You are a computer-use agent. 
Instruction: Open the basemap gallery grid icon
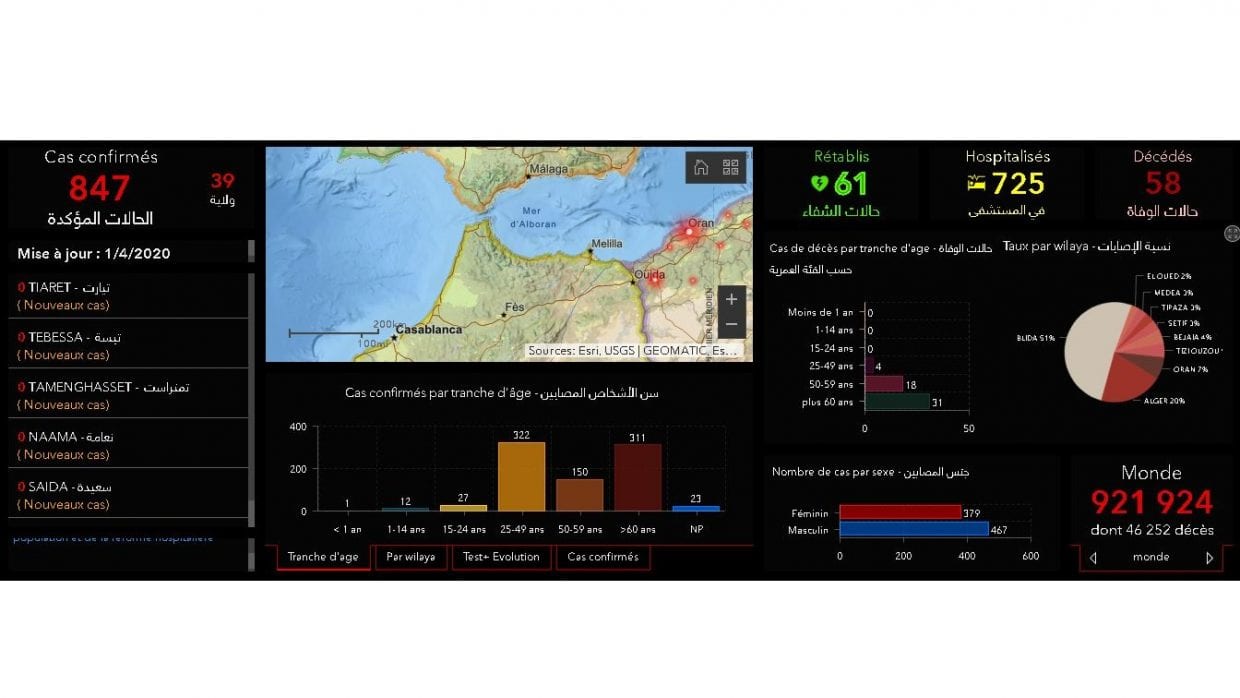click(730, 167)
